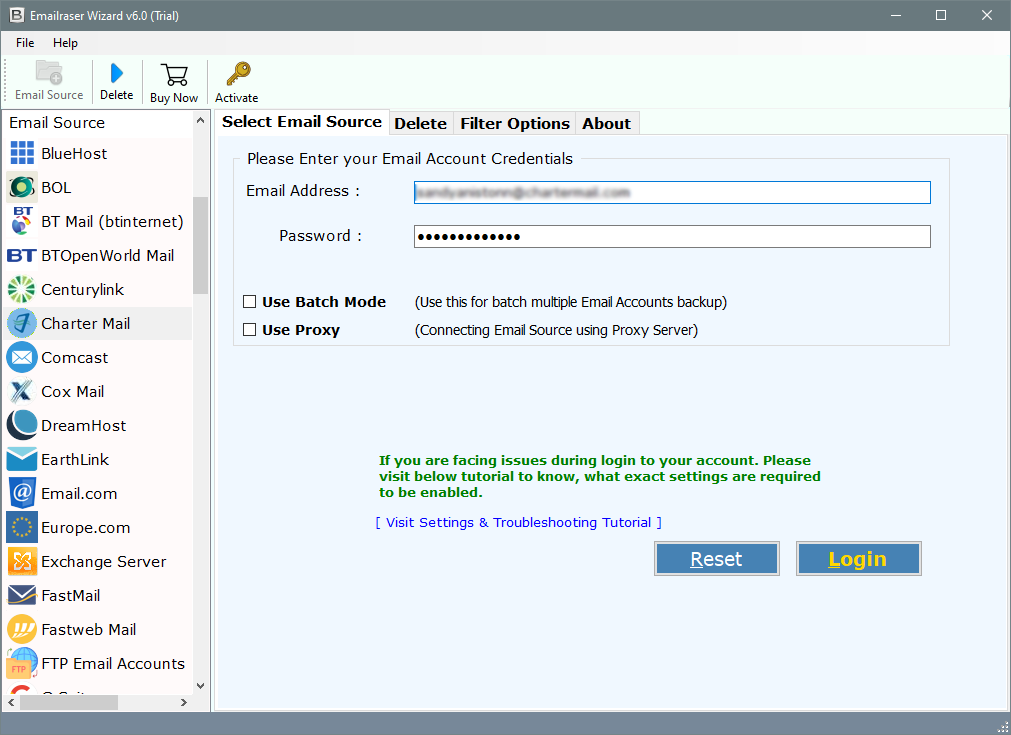Pick the Comcast envelope icon
Viewport: 1011px width, 735px height.
tap(22, 358)
